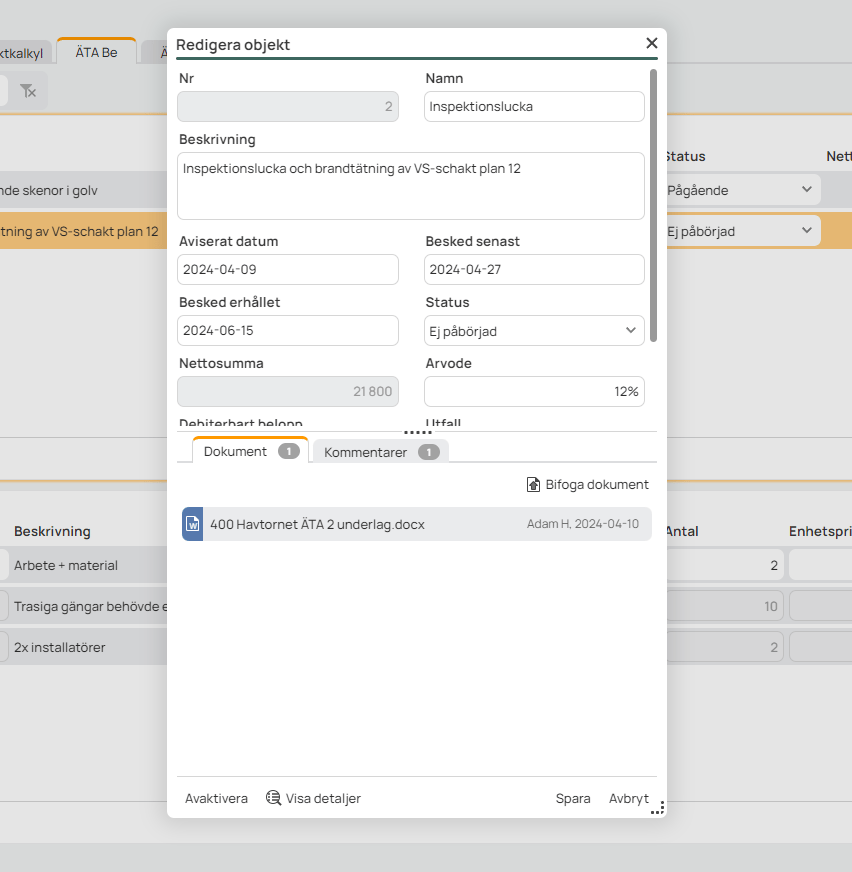The height and width of the screenshot is (872, 852).
Task: Click the Nettosumma field showing 21 800
Action: [x=288, y=392]
